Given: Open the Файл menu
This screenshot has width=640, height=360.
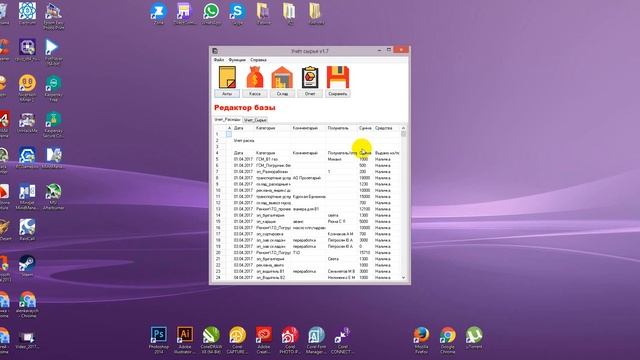Looking at the screenshot, I should click(x=219, y=60).
